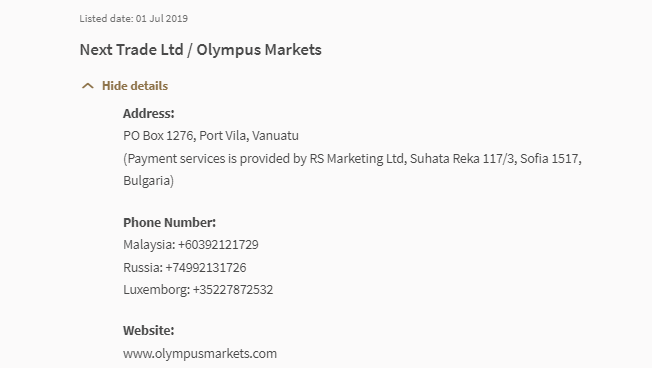The image size is (652, 368).
Task: Click the Sofia 1517 text
Action: tap(551, 158)
